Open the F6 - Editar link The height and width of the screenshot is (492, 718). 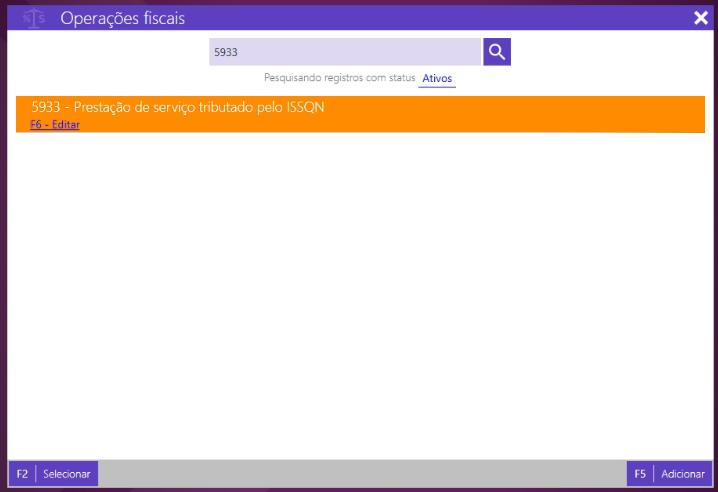point(55,125)
